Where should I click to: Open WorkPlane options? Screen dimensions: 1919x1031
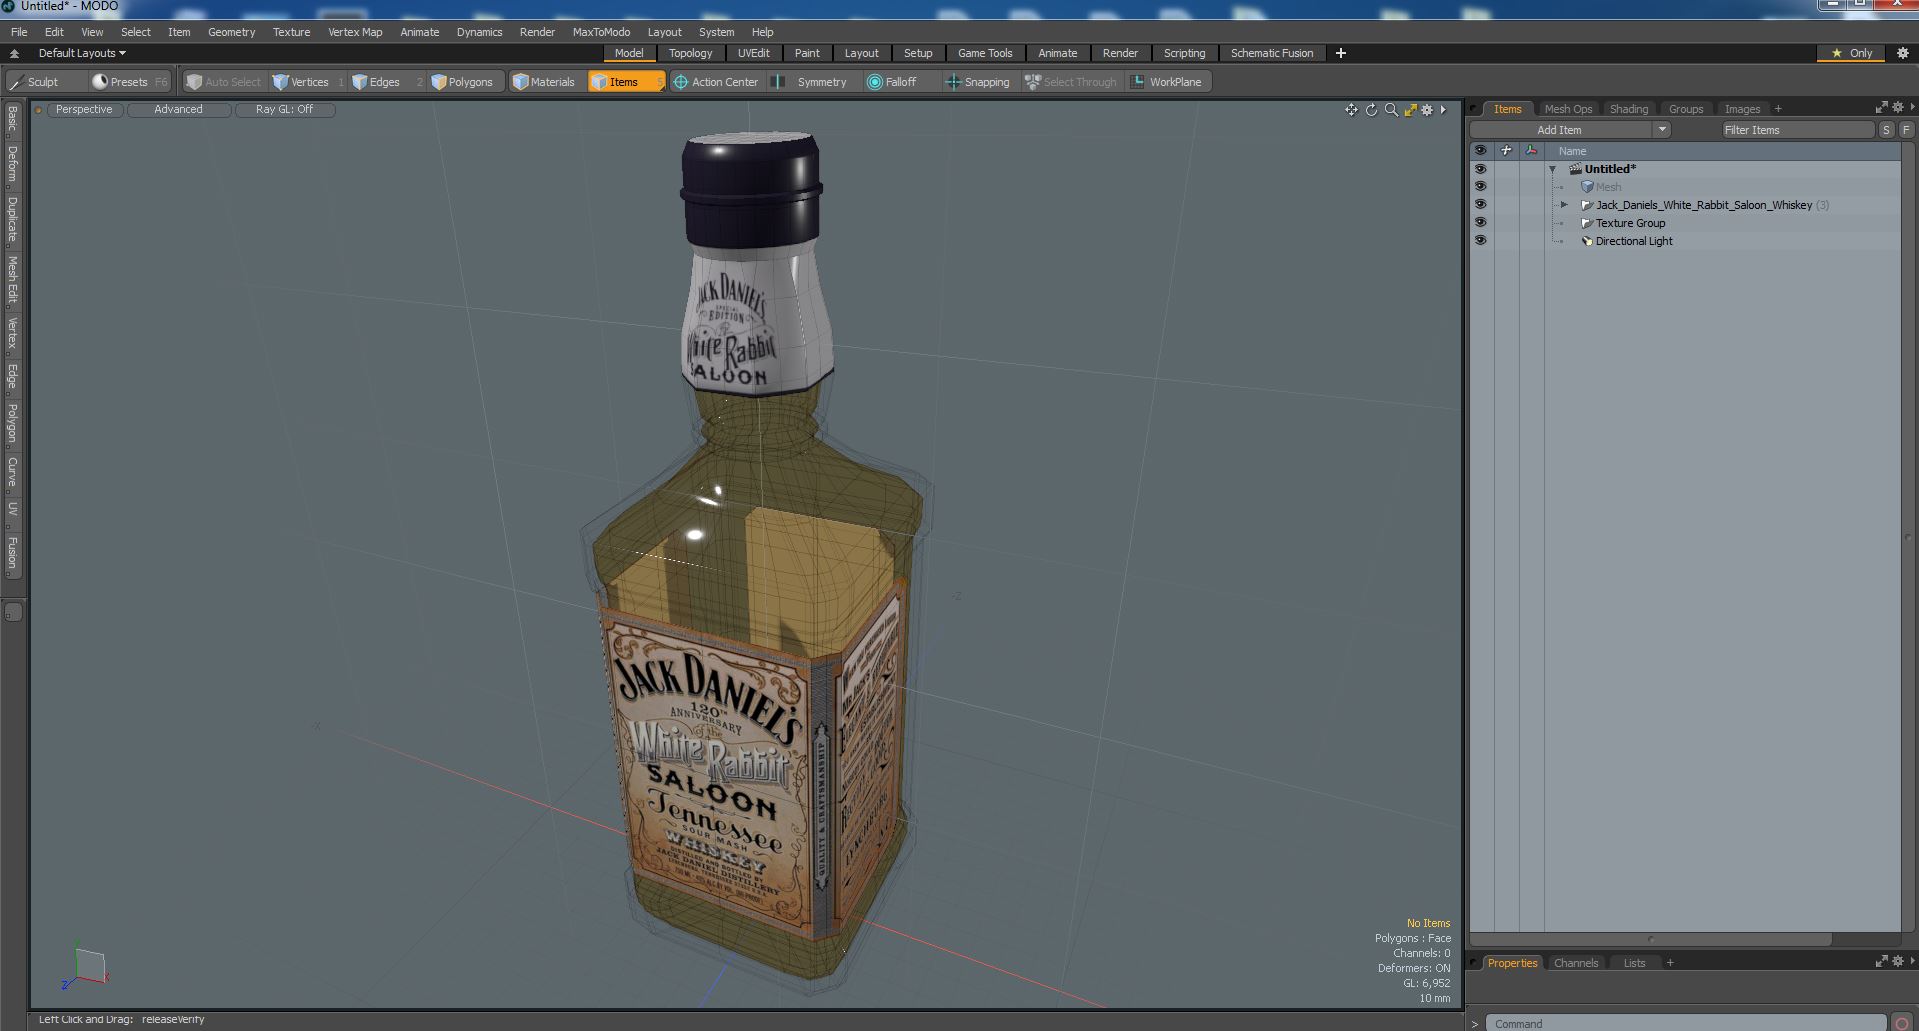[1168, 82]
